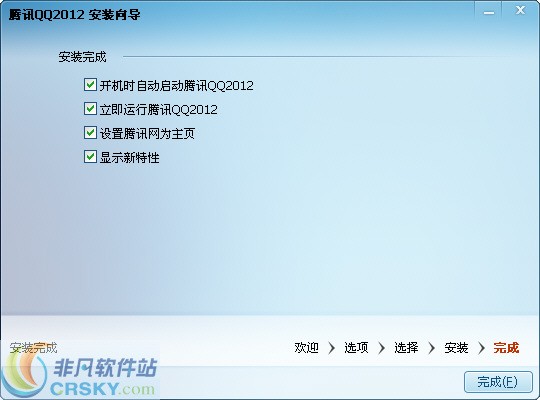Click the highlighted red 完成 step

click(x=506, y=348)
